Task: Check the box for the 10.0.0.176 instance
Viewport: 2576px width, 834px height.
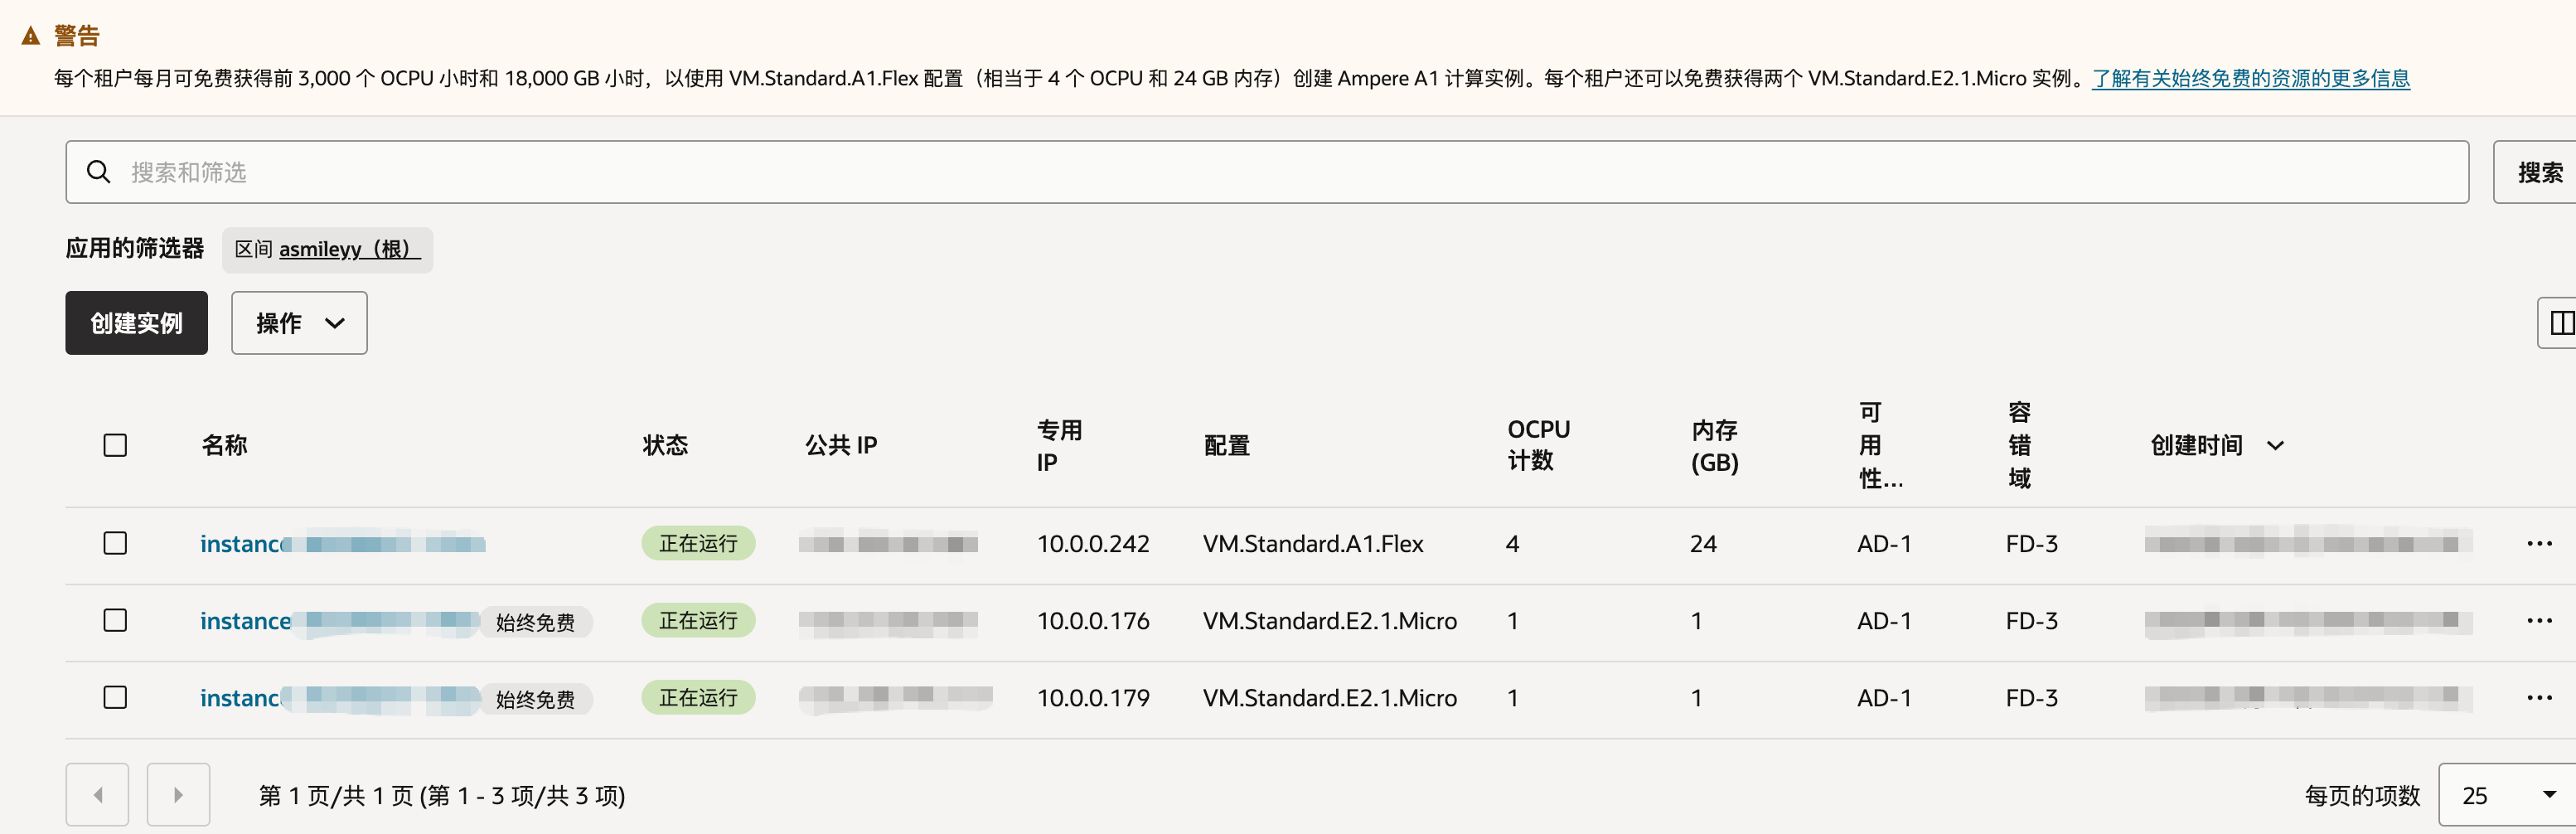Action: 115,620
